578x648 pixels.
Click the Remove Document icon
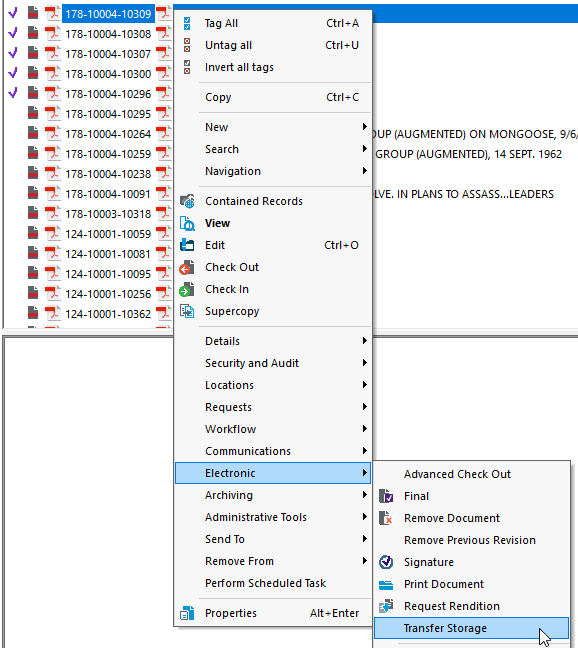pos(386,518)
